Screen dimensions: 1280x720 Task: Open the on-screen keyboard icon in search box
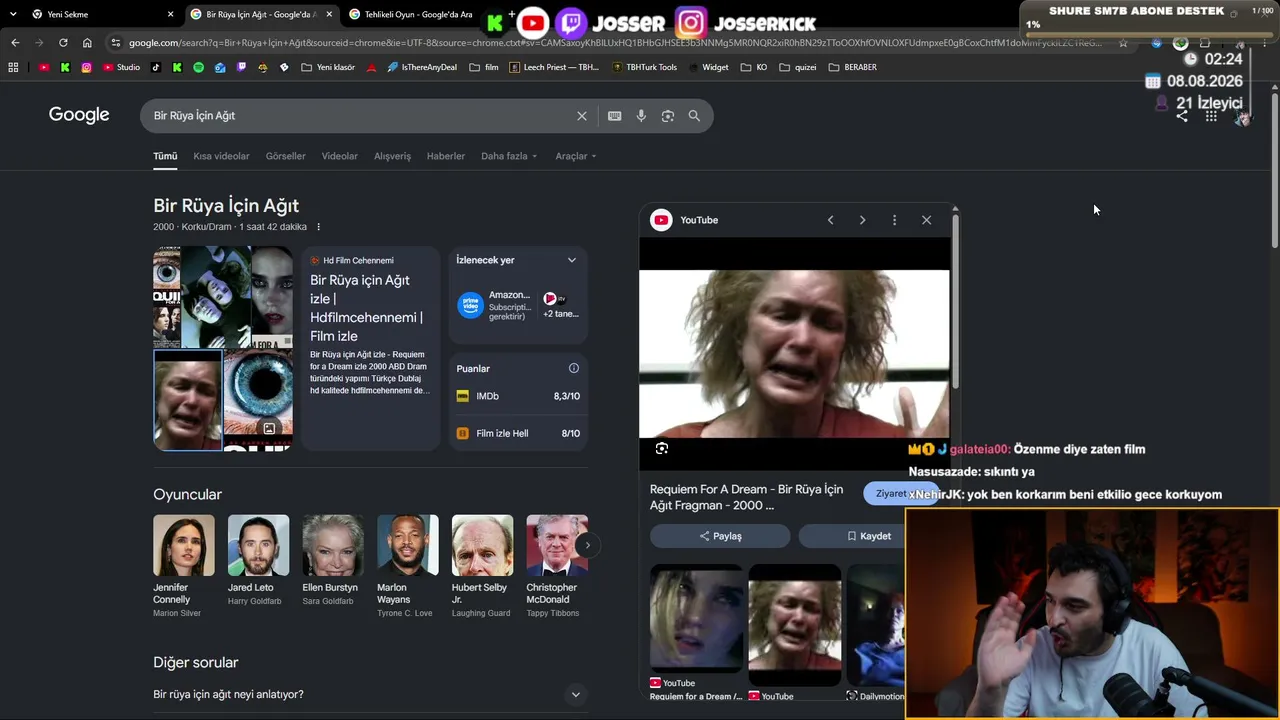point(615,116)
